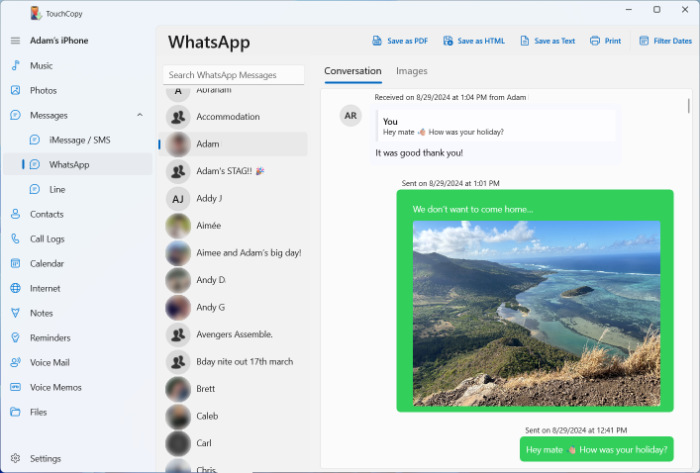Click the Save as PDF icon
700x473 pixels.
(377, 41)
